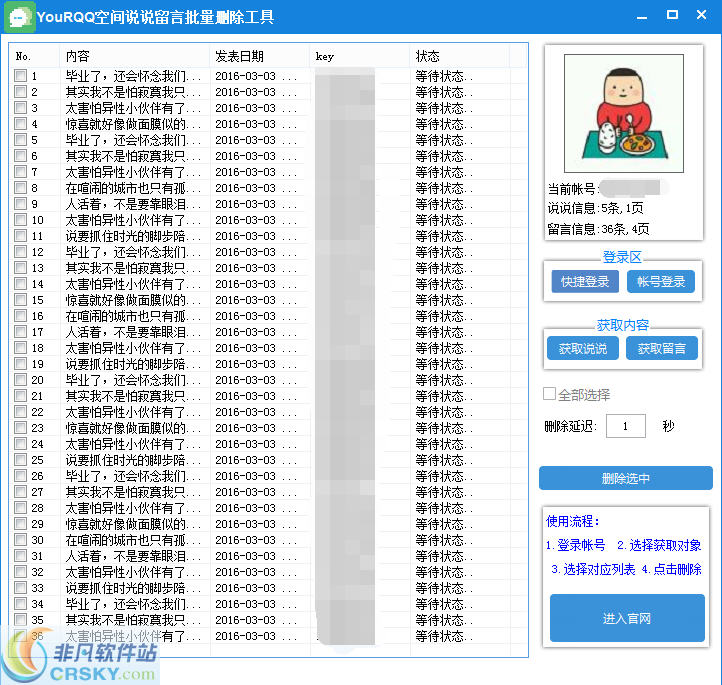The image size is (722, 685).
Task: Click the 获取说说 button
Action: pos(582,348)
